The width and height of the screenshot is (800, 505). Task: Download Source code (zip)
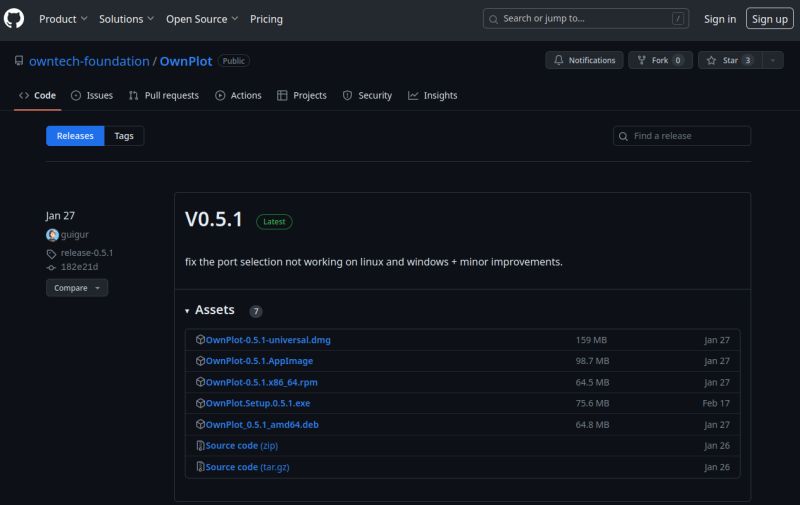(x=241, y=445)
